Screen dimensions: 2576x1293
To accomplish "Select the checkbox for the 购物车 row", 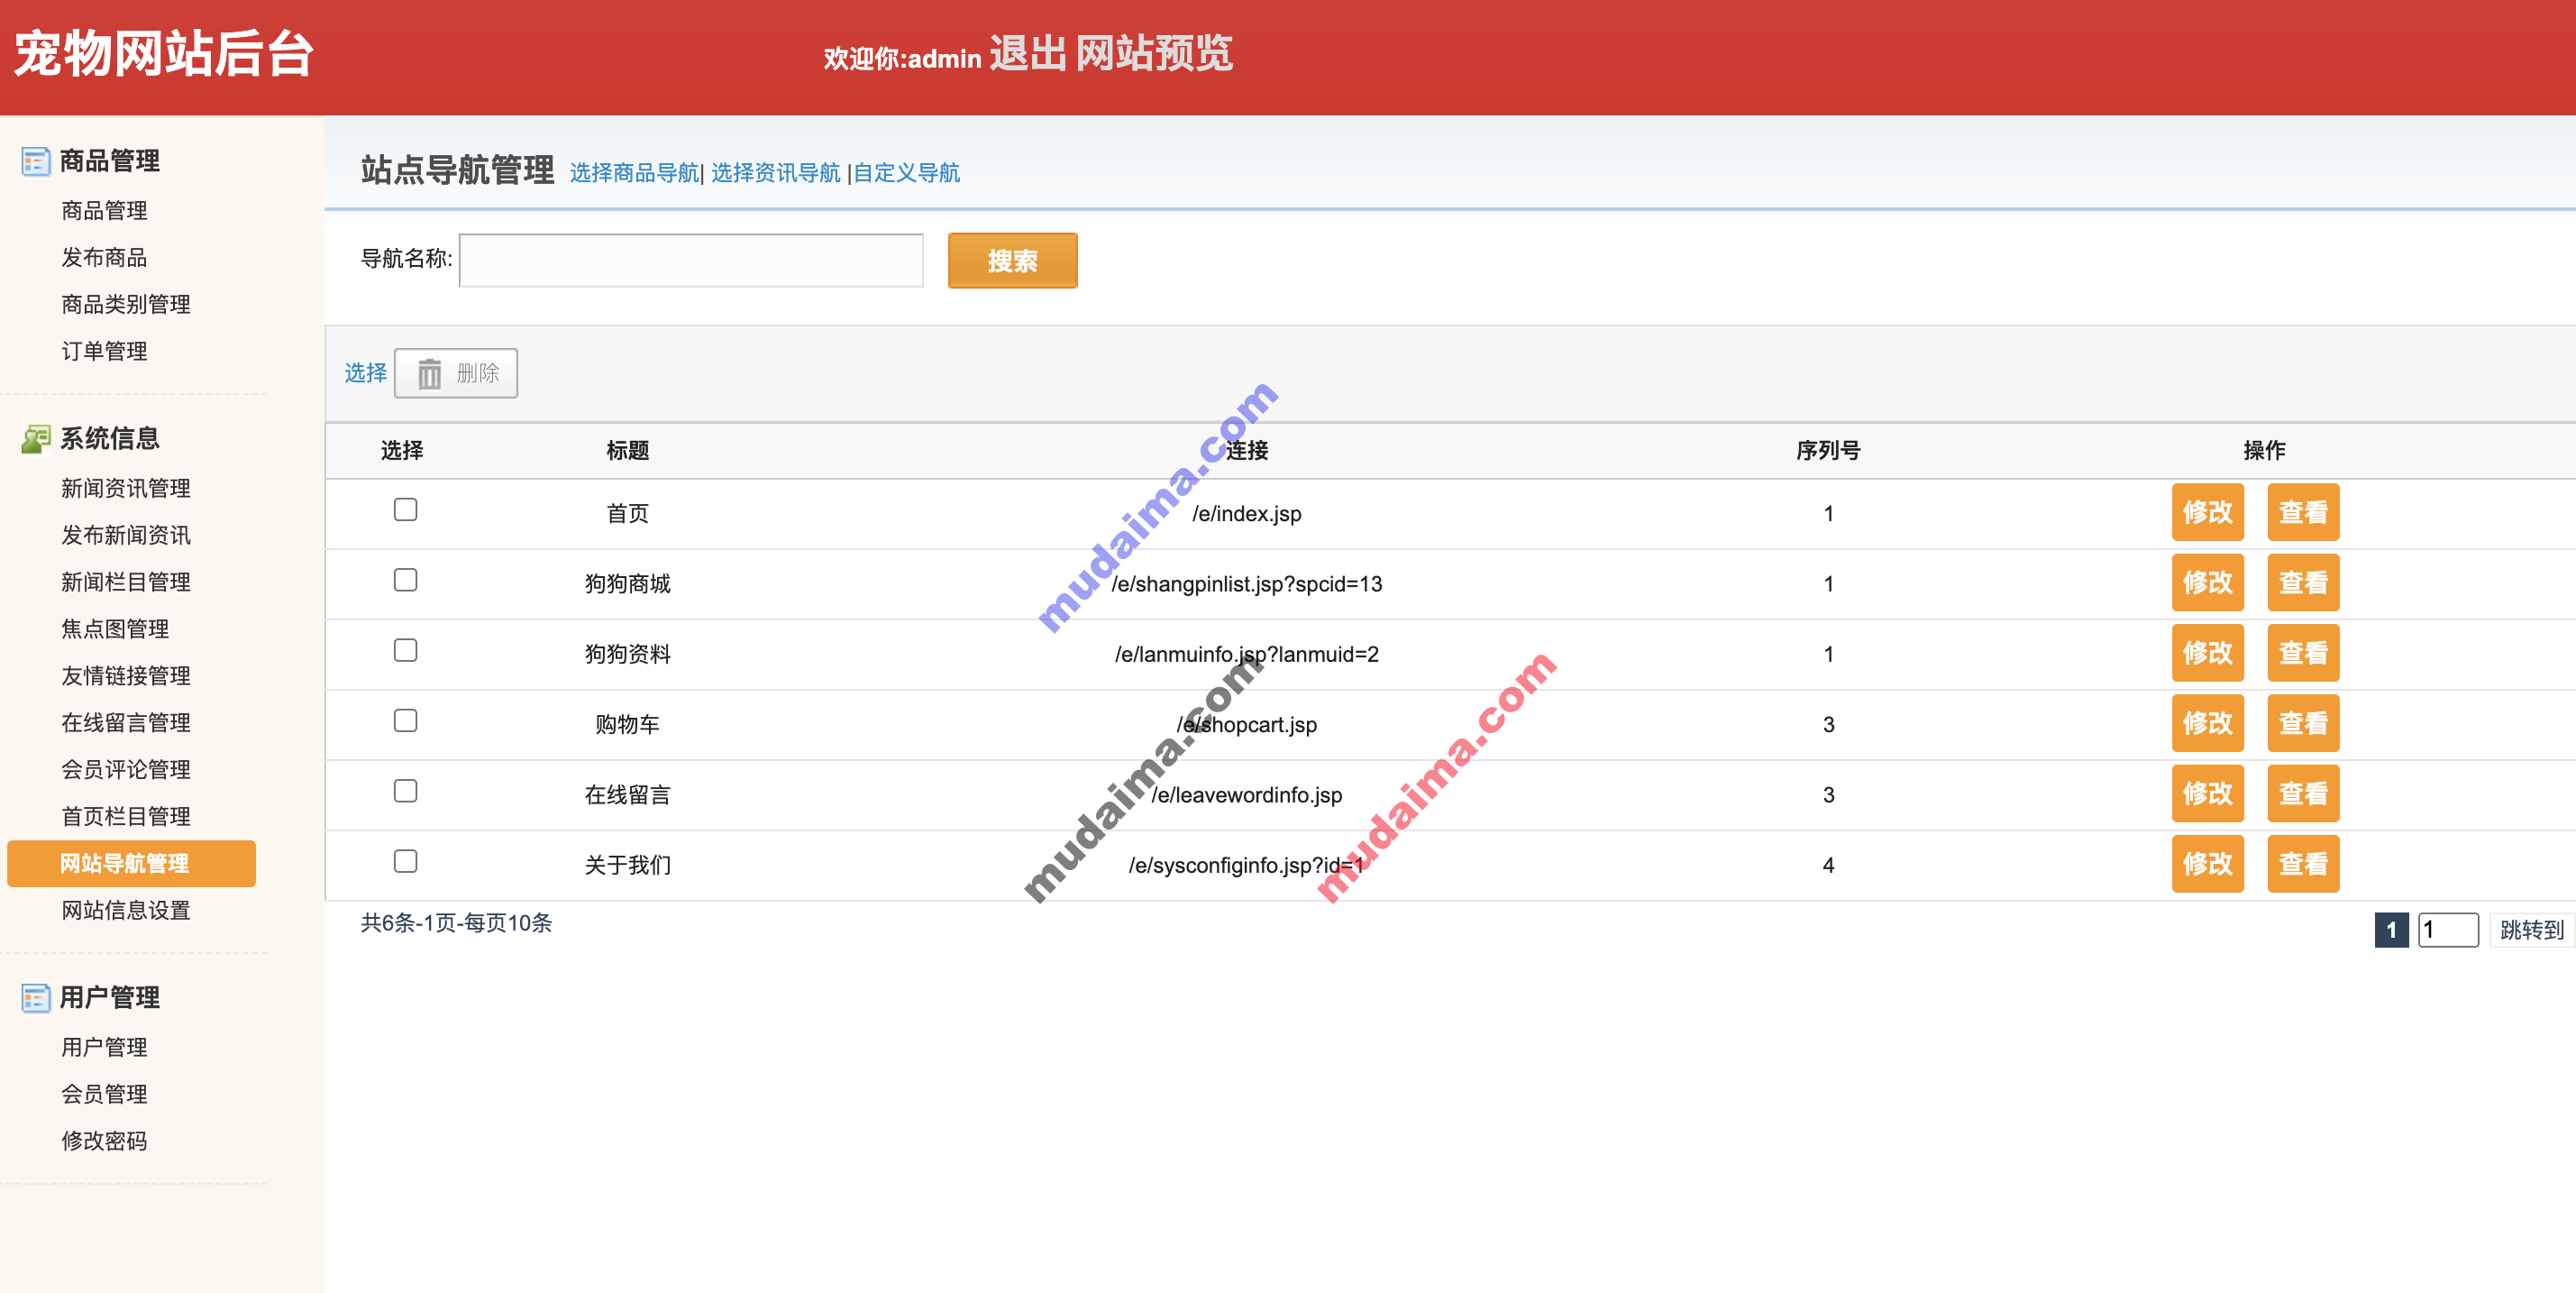I will (405, 721).
